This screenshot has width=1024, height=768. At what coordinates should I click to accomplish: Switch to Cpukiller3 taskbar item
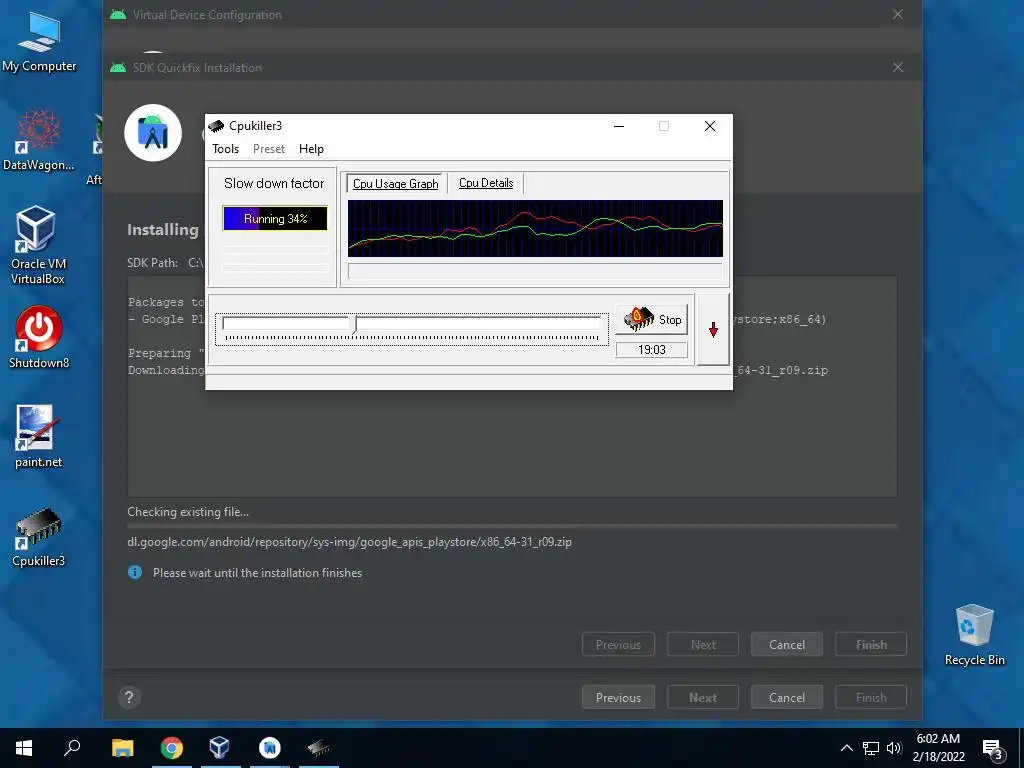click(x=319, y=748)
